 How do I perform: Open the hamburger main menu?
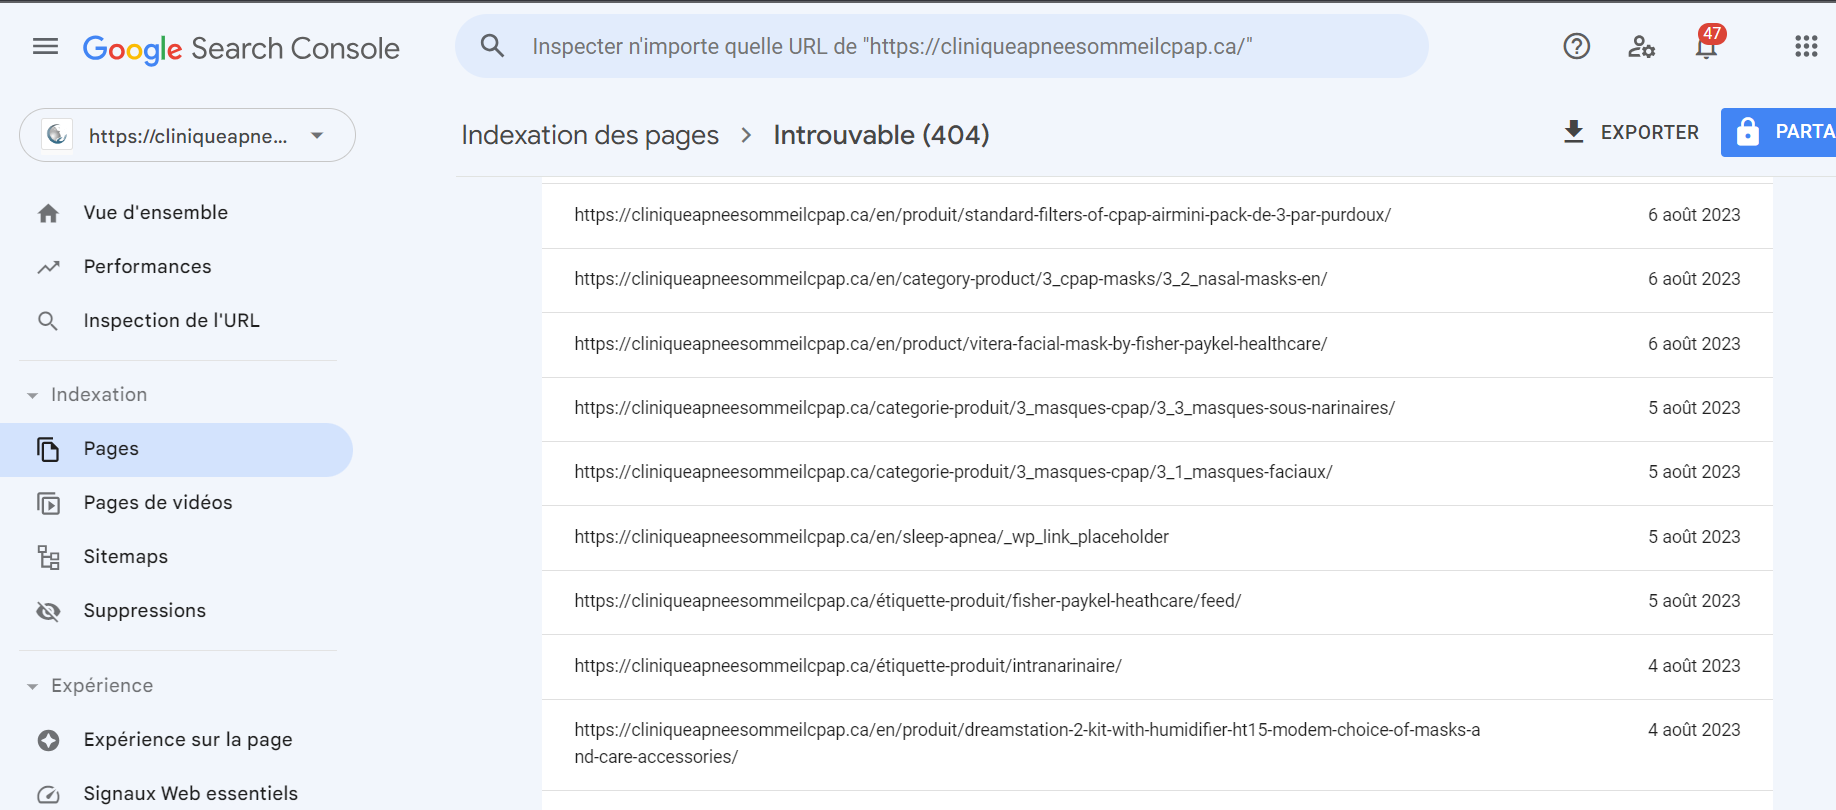[45, 46]
